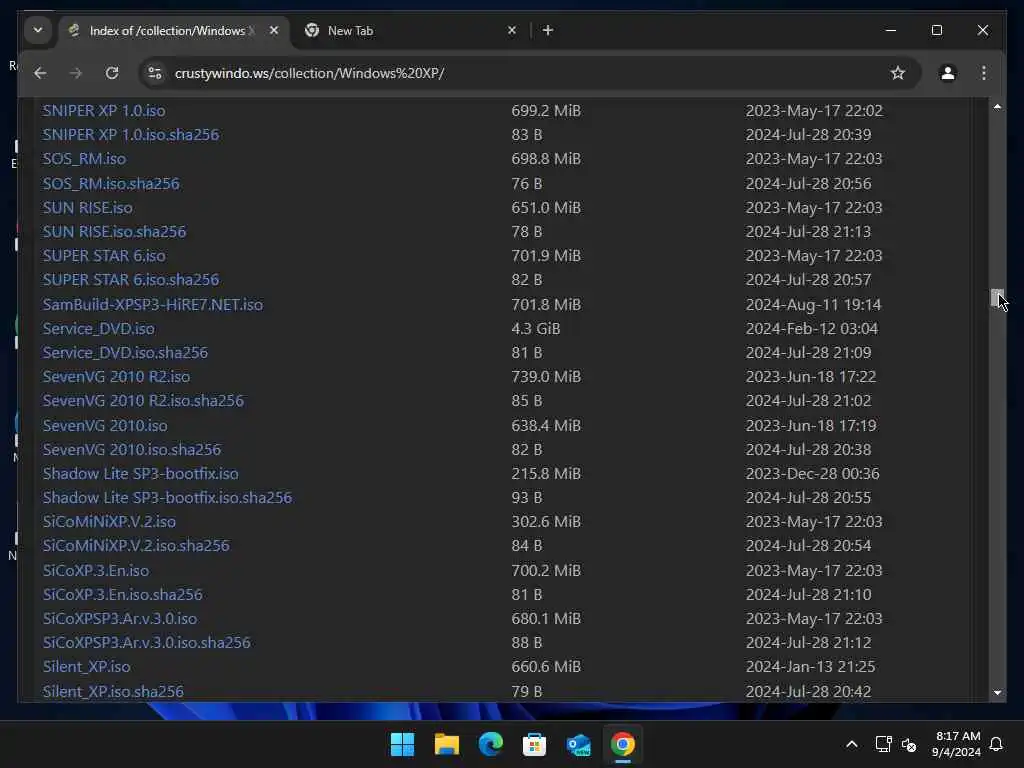This screenshot has width=1024, height=768.
Task: Show hidden system tray icons
Action: [852, 744]
